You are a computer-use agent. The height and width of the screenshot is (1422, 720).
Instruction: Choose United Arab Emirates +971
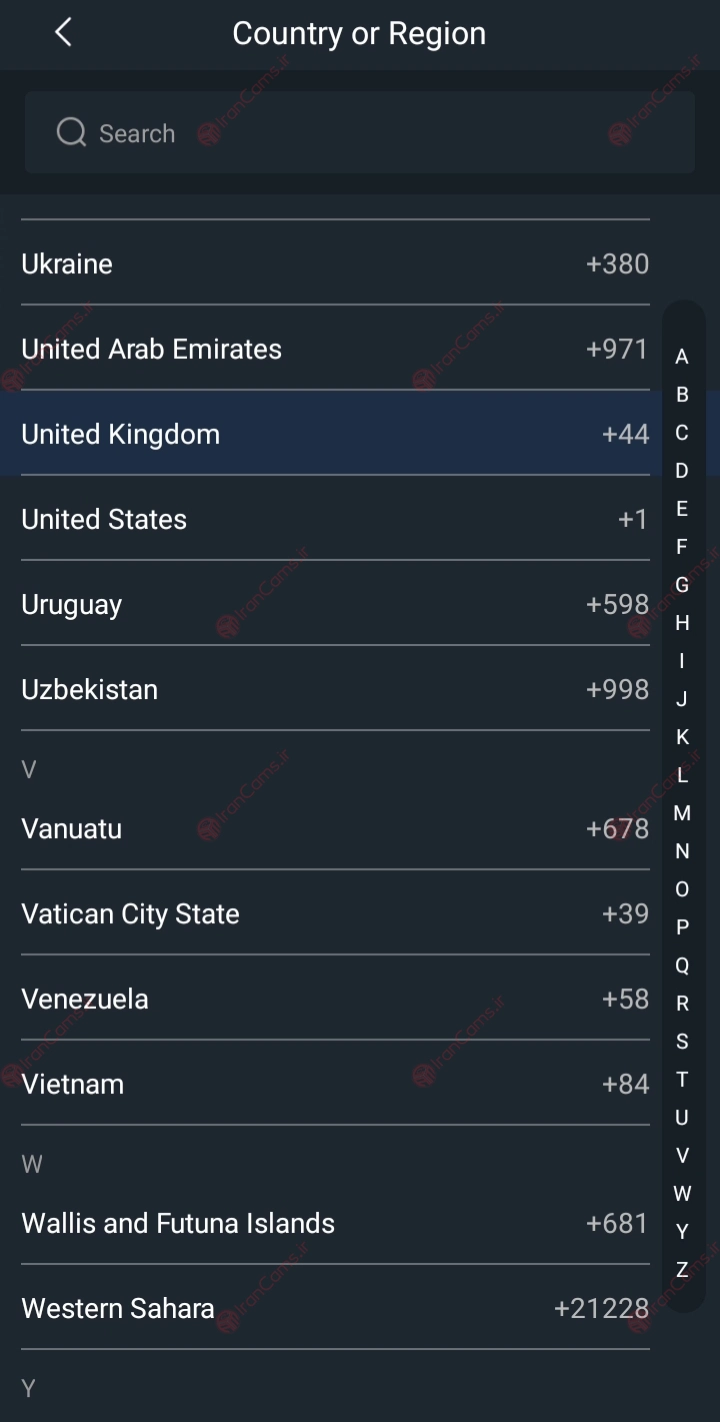[x=335, y=348]
